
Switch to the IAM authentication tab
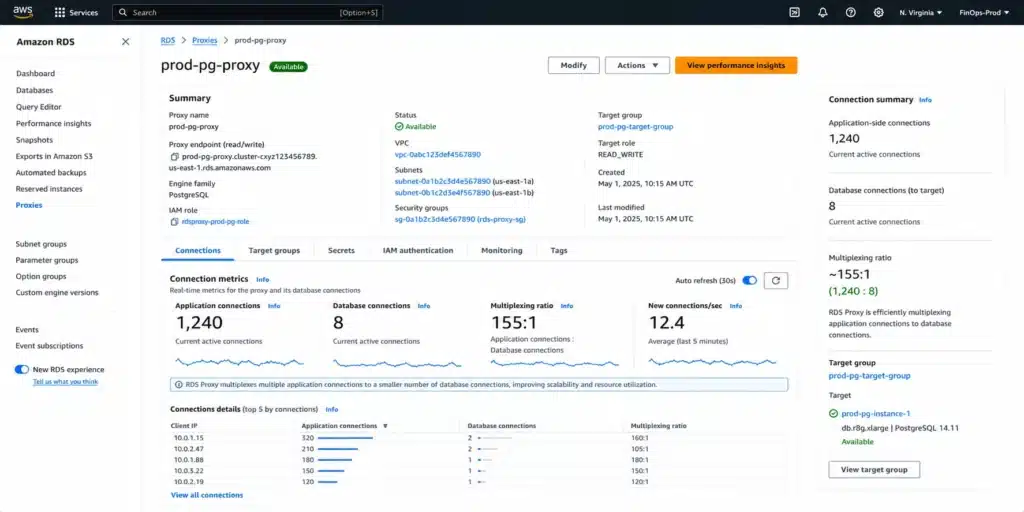pos(418,250)
